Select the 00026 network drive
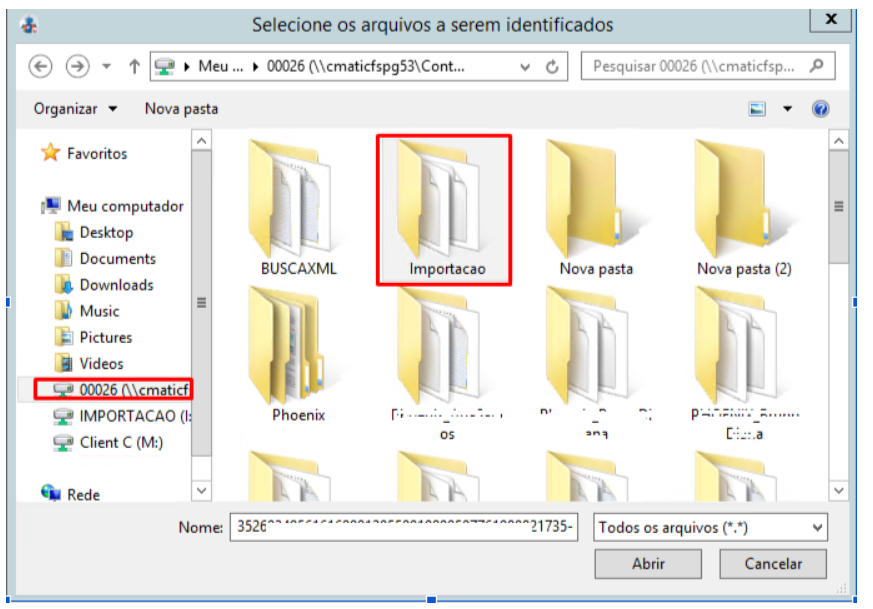 (113, 389)
